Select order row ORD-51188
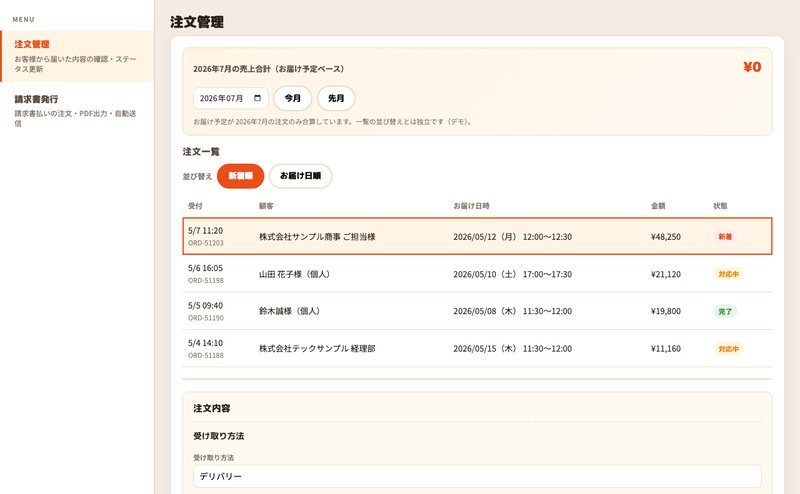Viewport: 800px width, 494px height. point(477,349)
